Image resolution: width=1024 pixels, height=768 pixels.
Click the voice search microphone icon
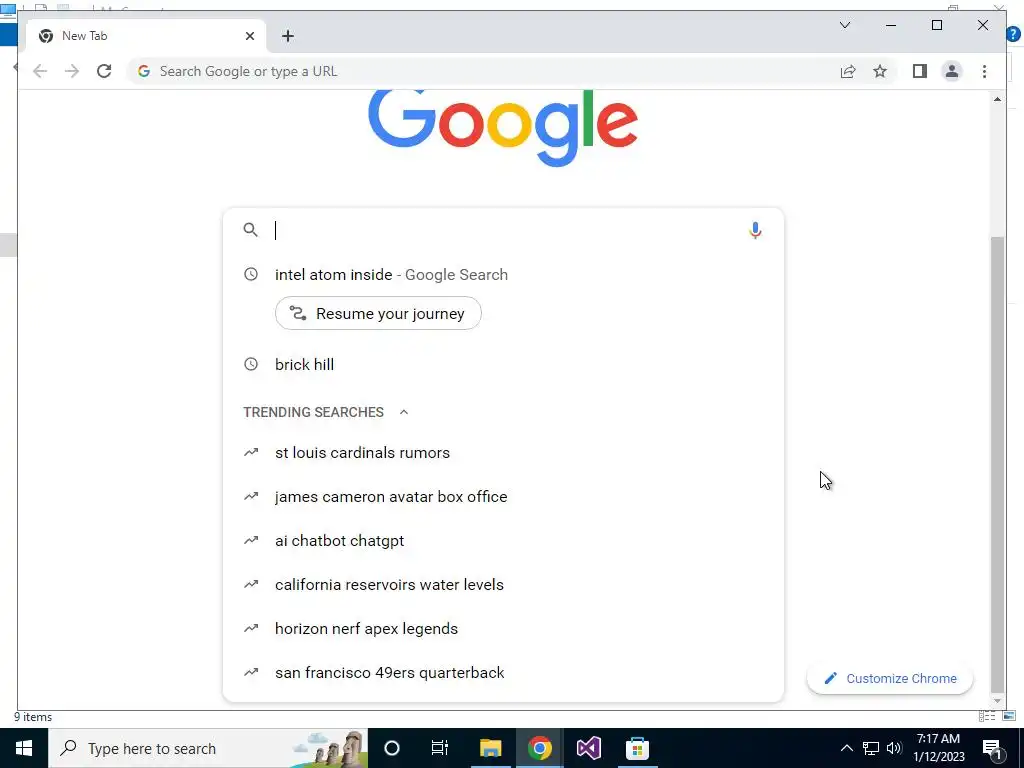(x=755, y=231)
